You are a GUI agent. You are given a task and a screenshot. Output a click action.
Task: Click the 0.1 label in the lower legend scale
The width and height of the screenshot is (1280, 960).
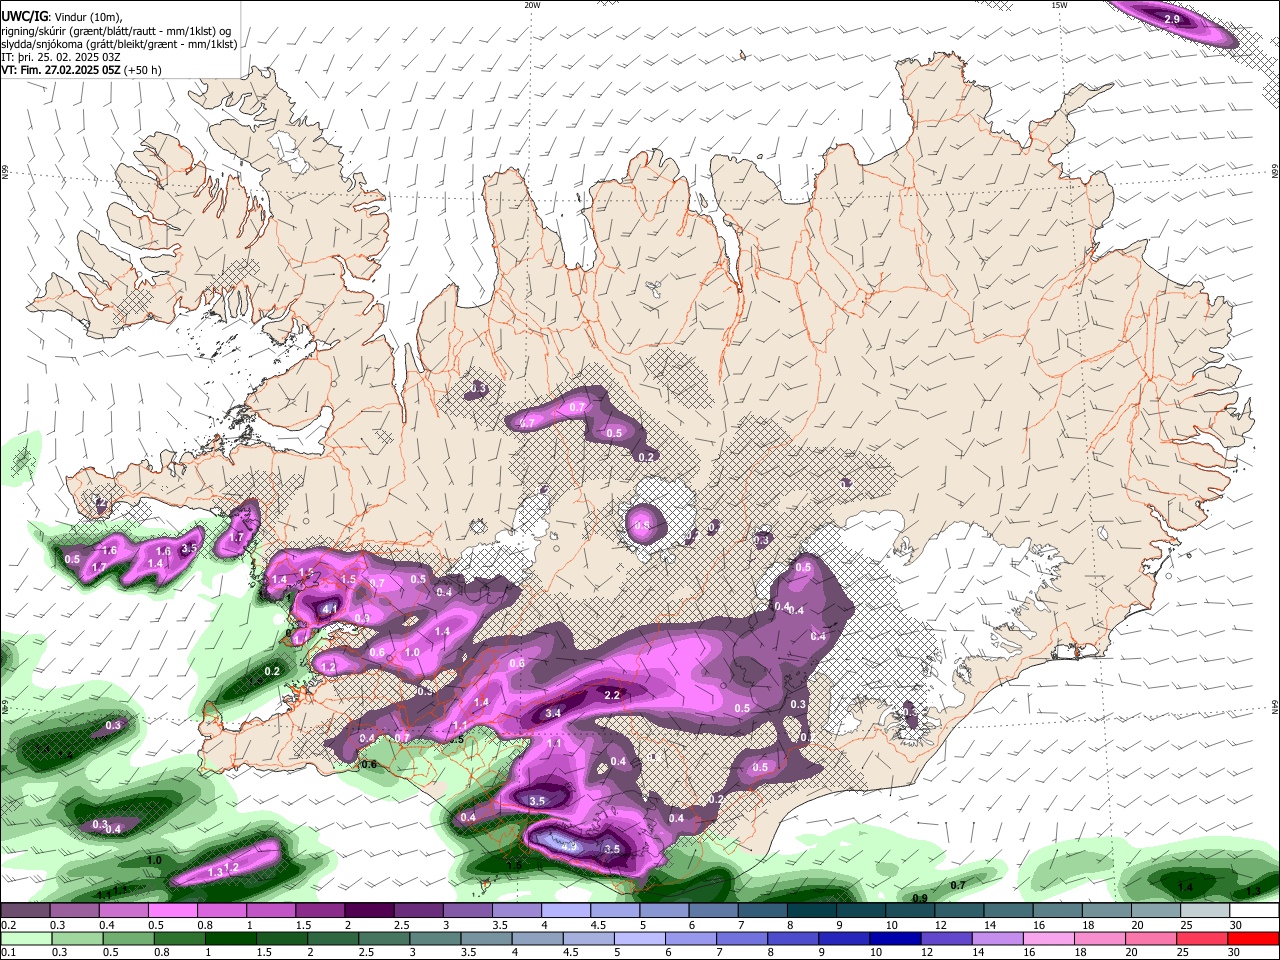9,953
